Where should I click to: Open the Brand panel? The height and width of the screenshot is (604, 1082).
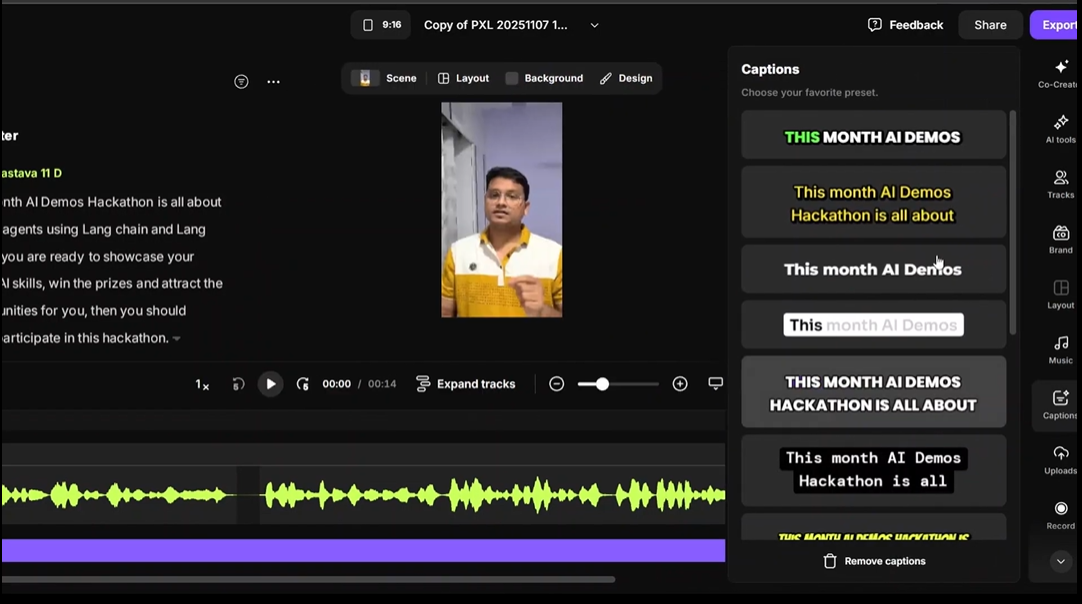pyautogui.click(x=1060, y=240)
